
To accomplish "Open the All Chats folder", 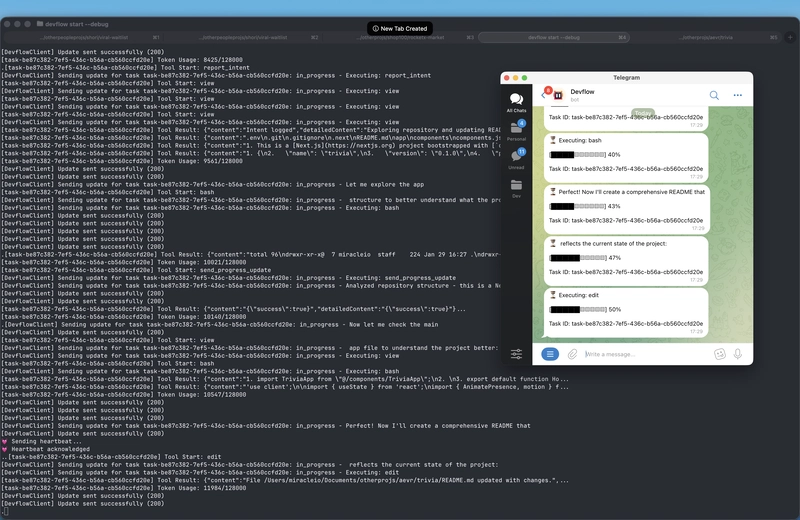I will pos(516,102).
